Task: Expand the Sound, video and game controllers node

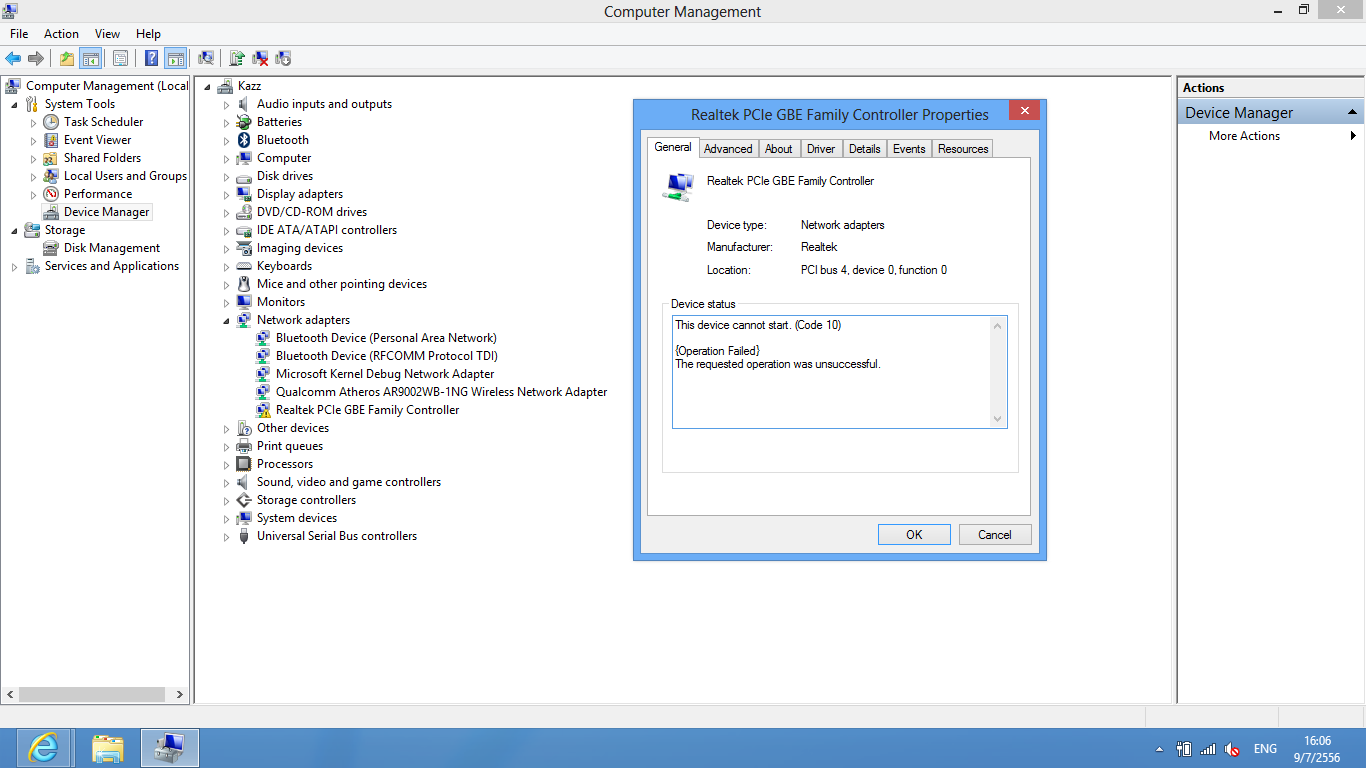Action: click(x=226, y=482)
